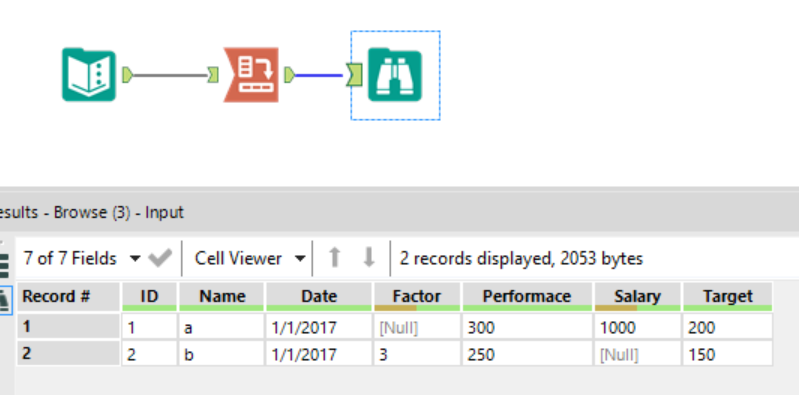Screen dimensions: 799x398
Task: Select ID cell in row 2
Action: tap(149, 354)
